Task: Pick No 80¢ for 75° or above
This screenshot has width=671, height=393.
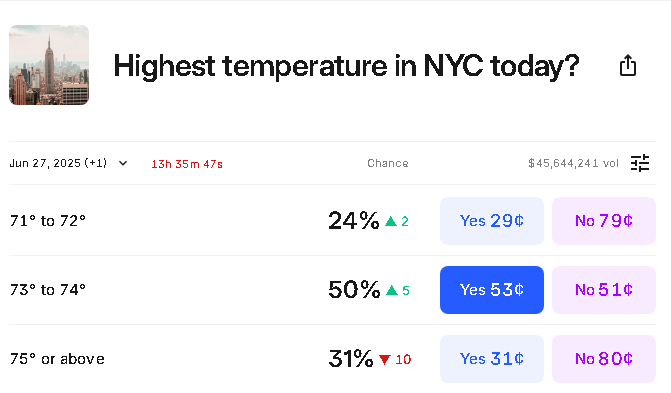Action: [604, 359]
